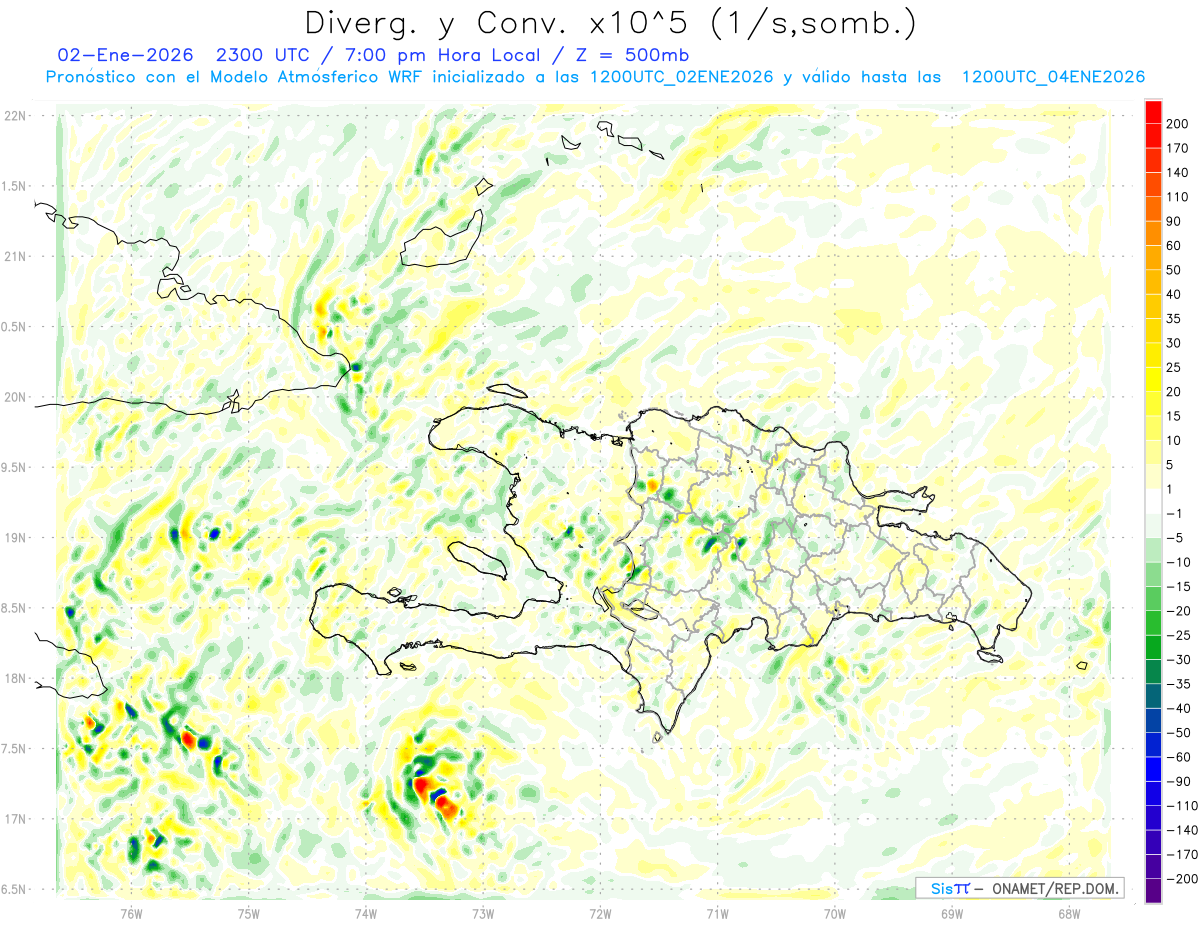Click the '7.5N' latitude label
The height and width of the screenshot is (927, 1200).
pyautogui.click(x=14, y=749)
